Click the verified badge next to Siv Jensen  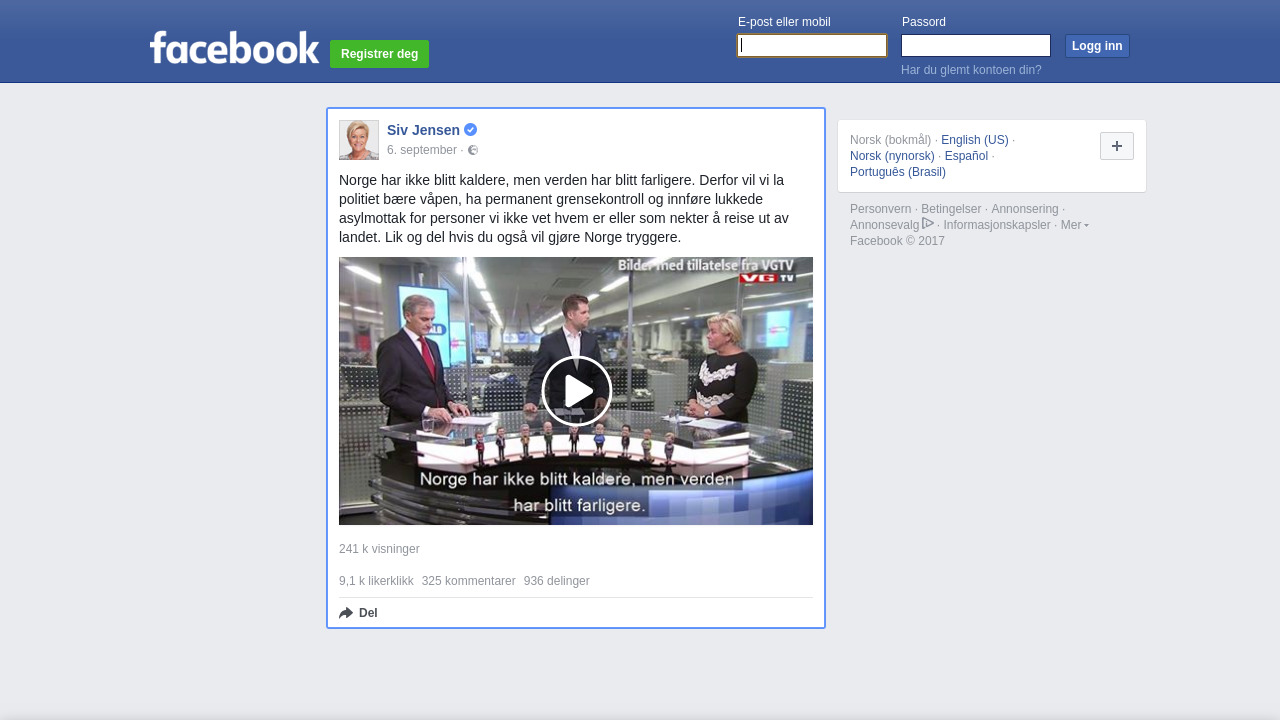471,130
